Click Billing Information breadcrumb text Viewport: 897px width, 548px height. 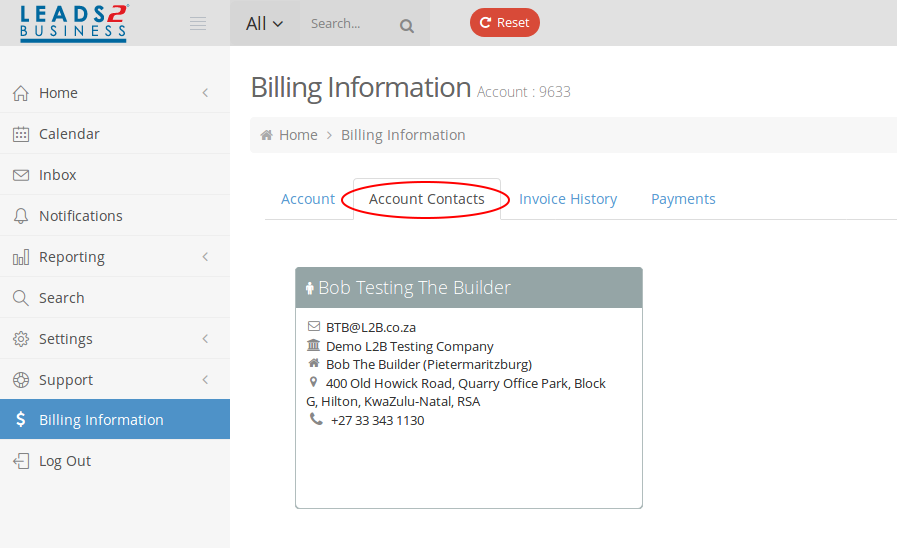403,135
